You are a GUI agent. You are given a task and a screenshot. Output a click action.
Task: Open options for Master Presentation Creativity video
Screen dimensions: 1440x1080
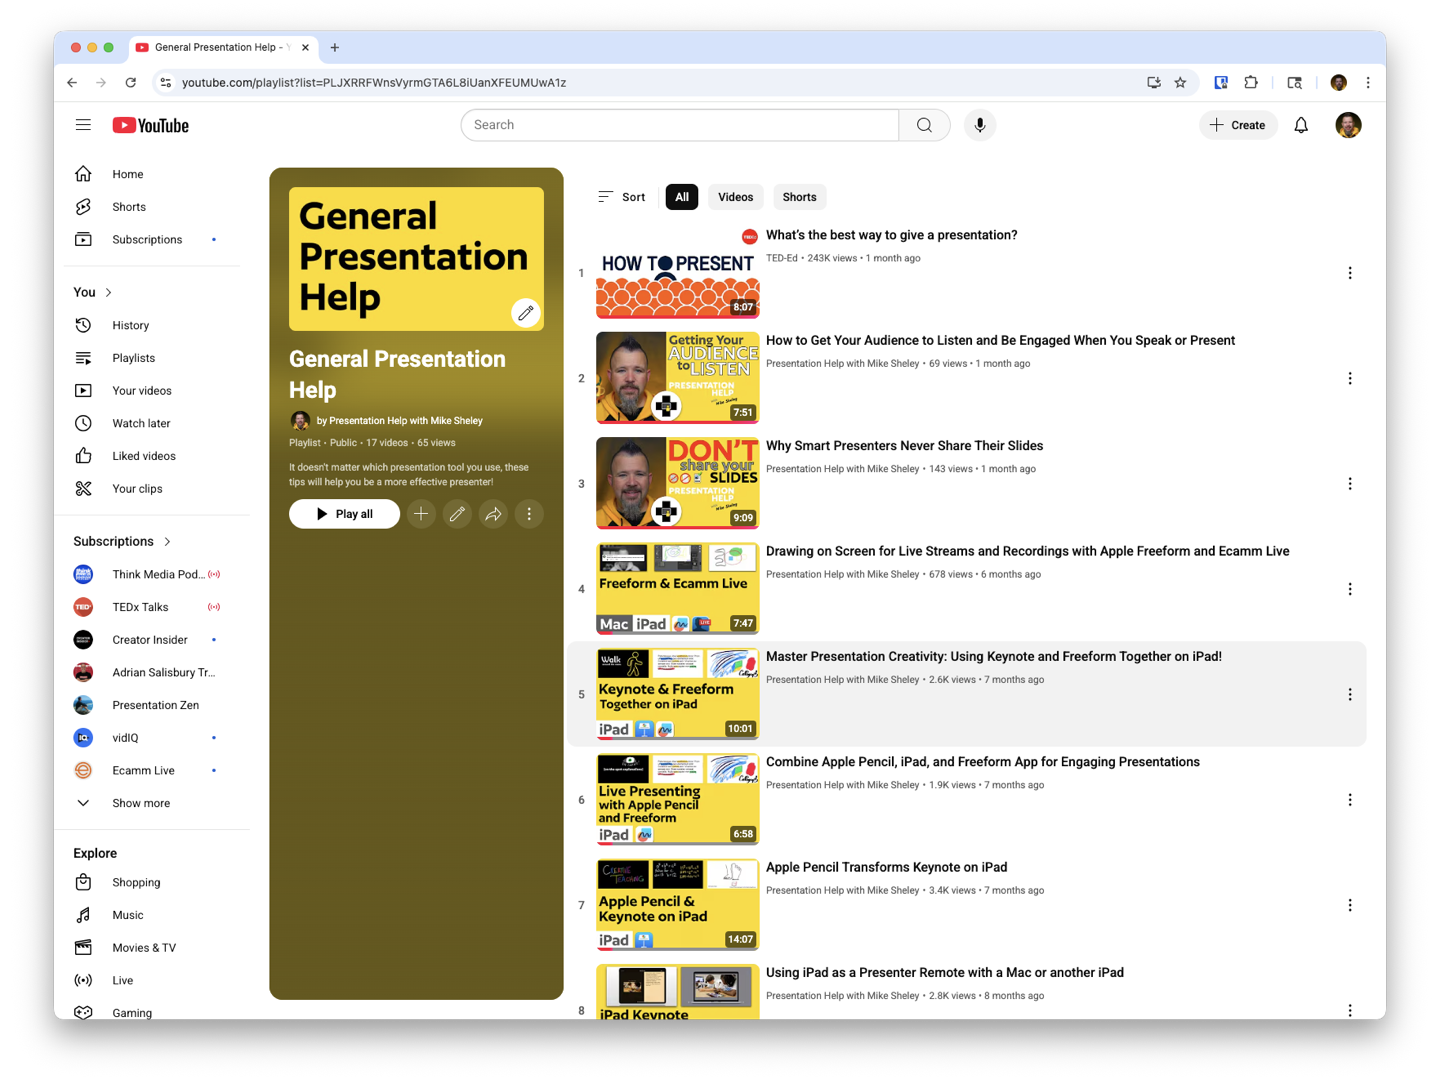point(1350,694)
